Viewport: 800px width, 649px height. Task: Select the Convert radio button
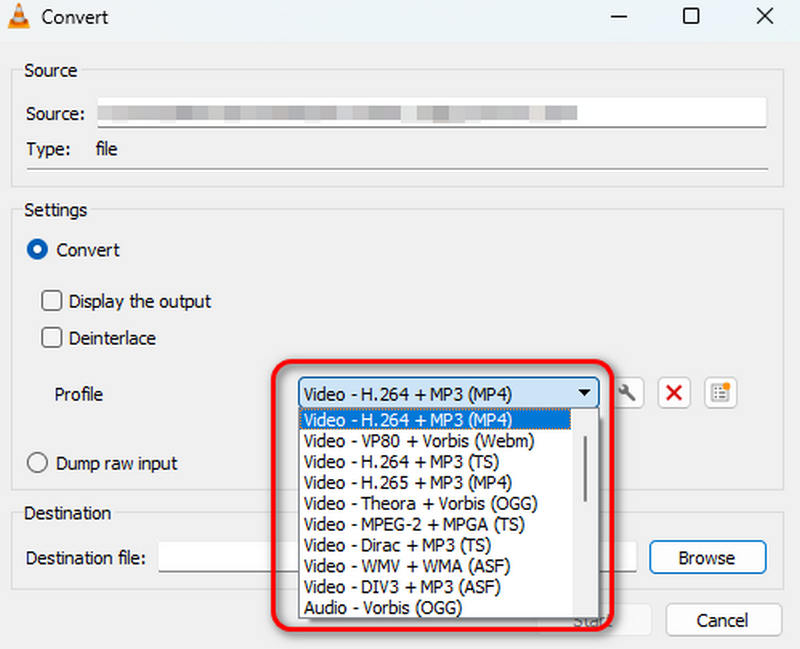click(x=37, y=250)
